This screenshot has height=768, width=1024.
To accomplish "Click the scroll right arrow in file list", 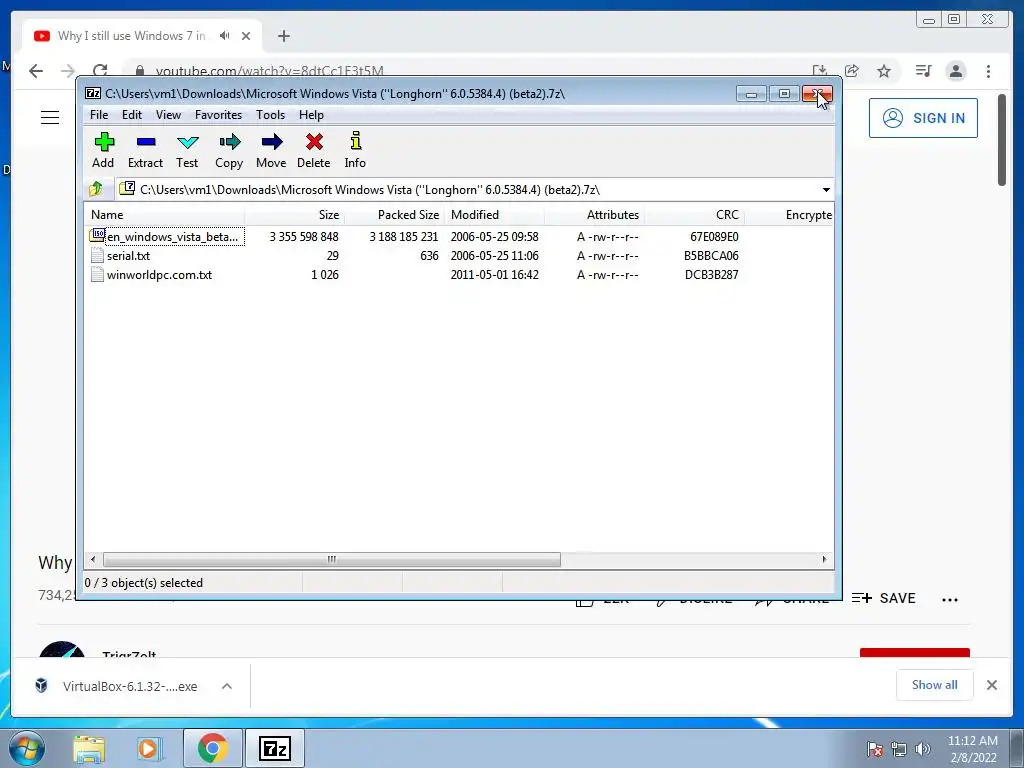I will 824,560.
